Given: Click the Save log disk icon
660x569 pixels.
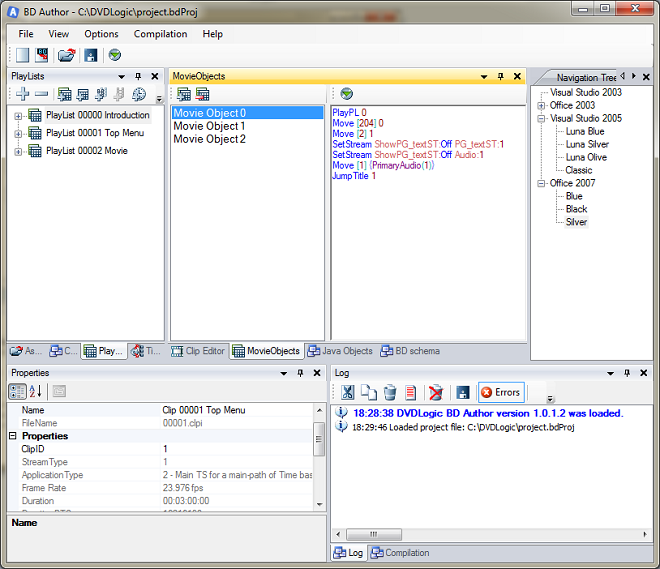Looking at the screenshot, I should coord(462,392).
